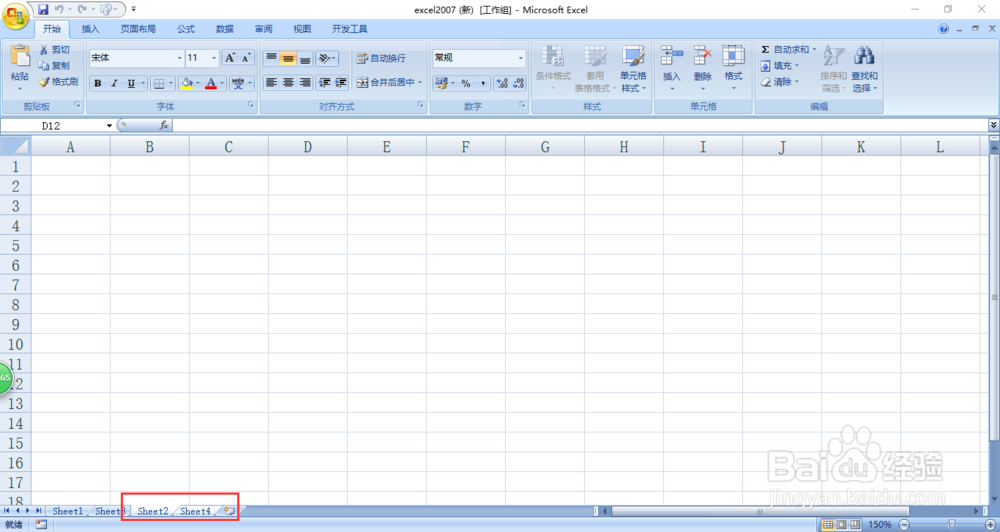1000x532 pixels.
Task: Click AutoSum (自动求和) button
Action: tap(788, 49)
